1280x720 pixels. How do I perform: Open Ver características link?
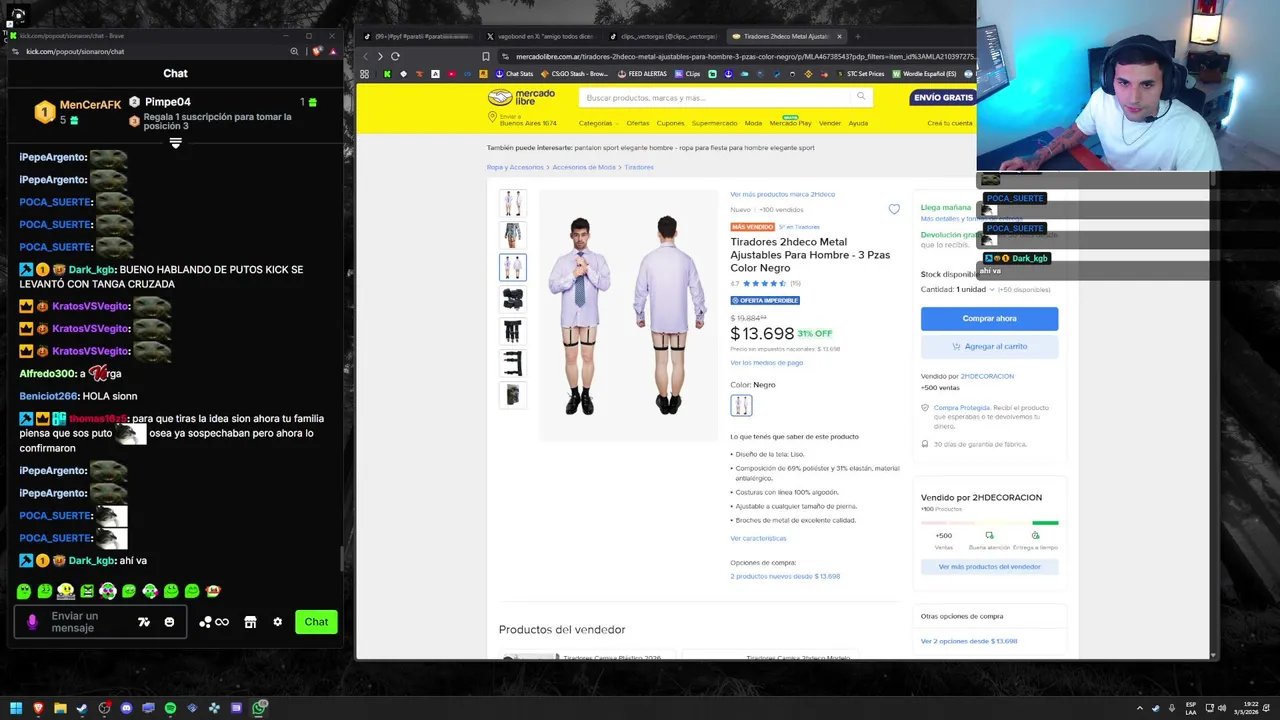[758, 538]
